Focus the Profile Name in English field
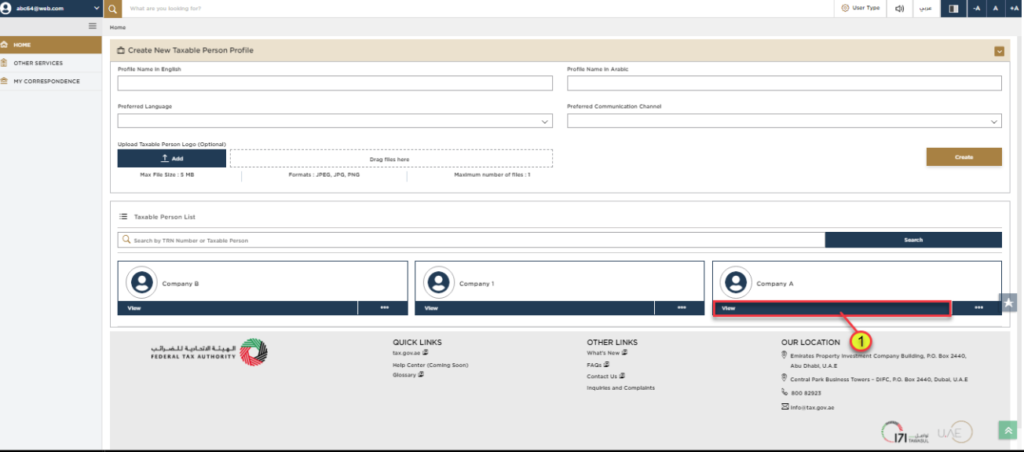Viewport: 1024px width, 452px height. 335,83
